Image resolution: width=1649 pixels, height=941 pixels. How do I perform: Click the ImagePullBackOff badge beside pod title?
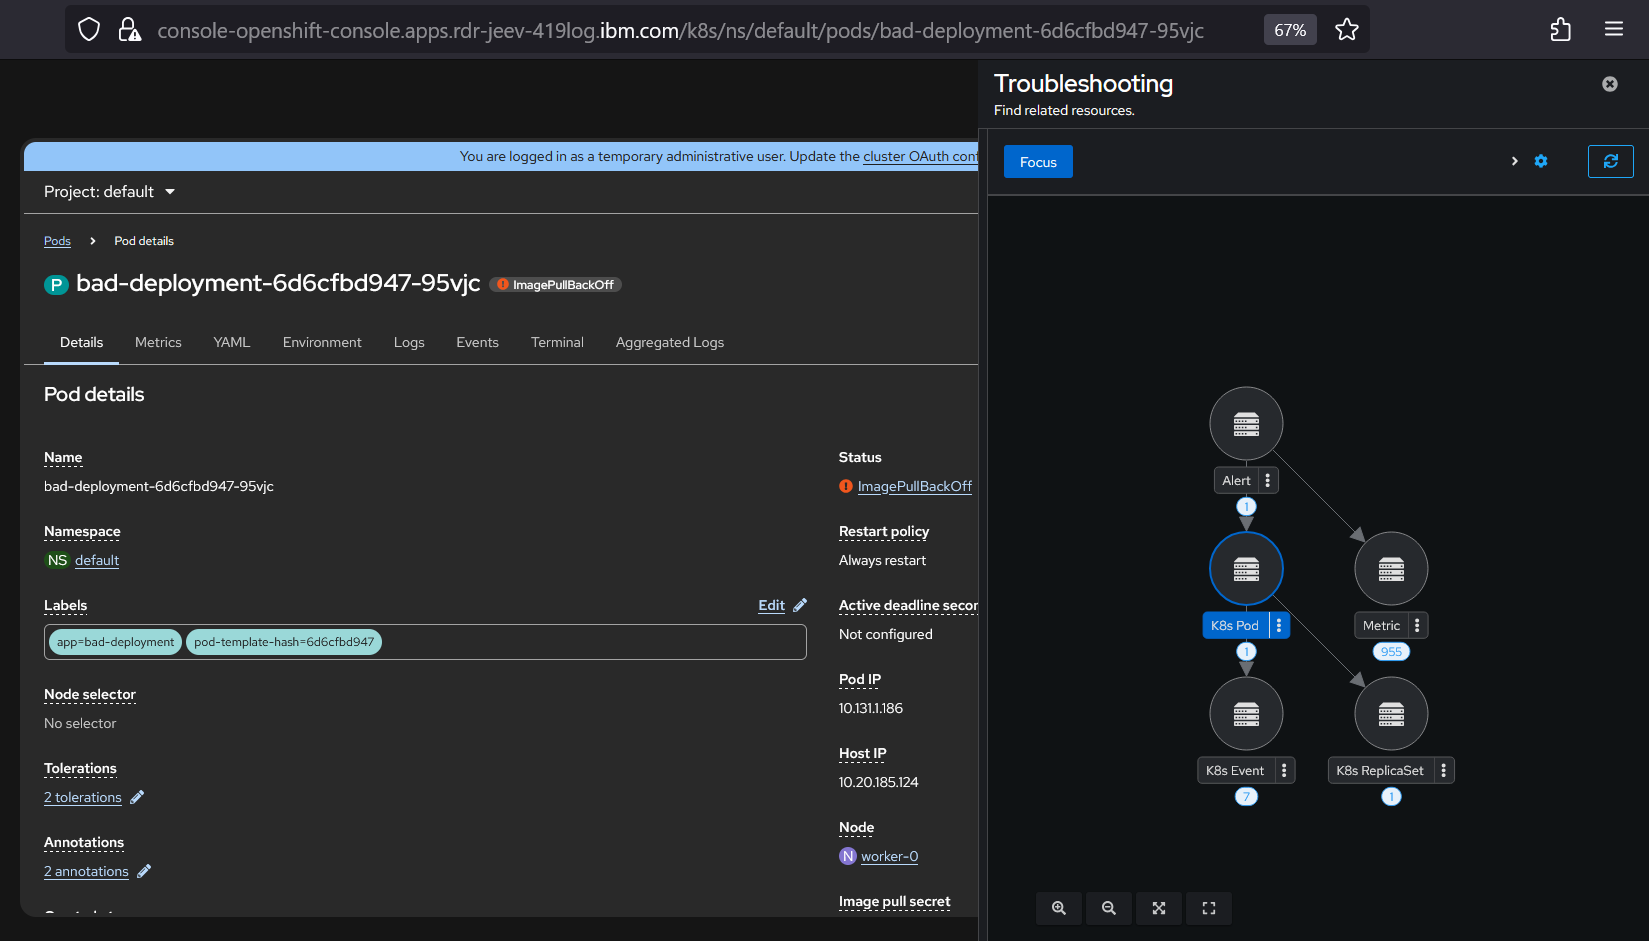point(556,285)
